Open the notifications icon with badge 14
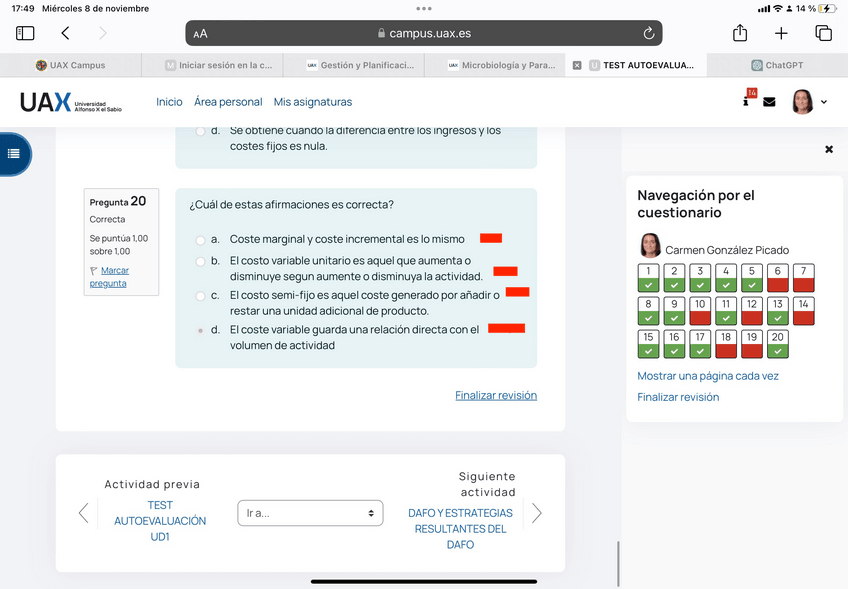The width and height of the screenshot is (848, 589). pyautogui.click(x=750, y=97)
